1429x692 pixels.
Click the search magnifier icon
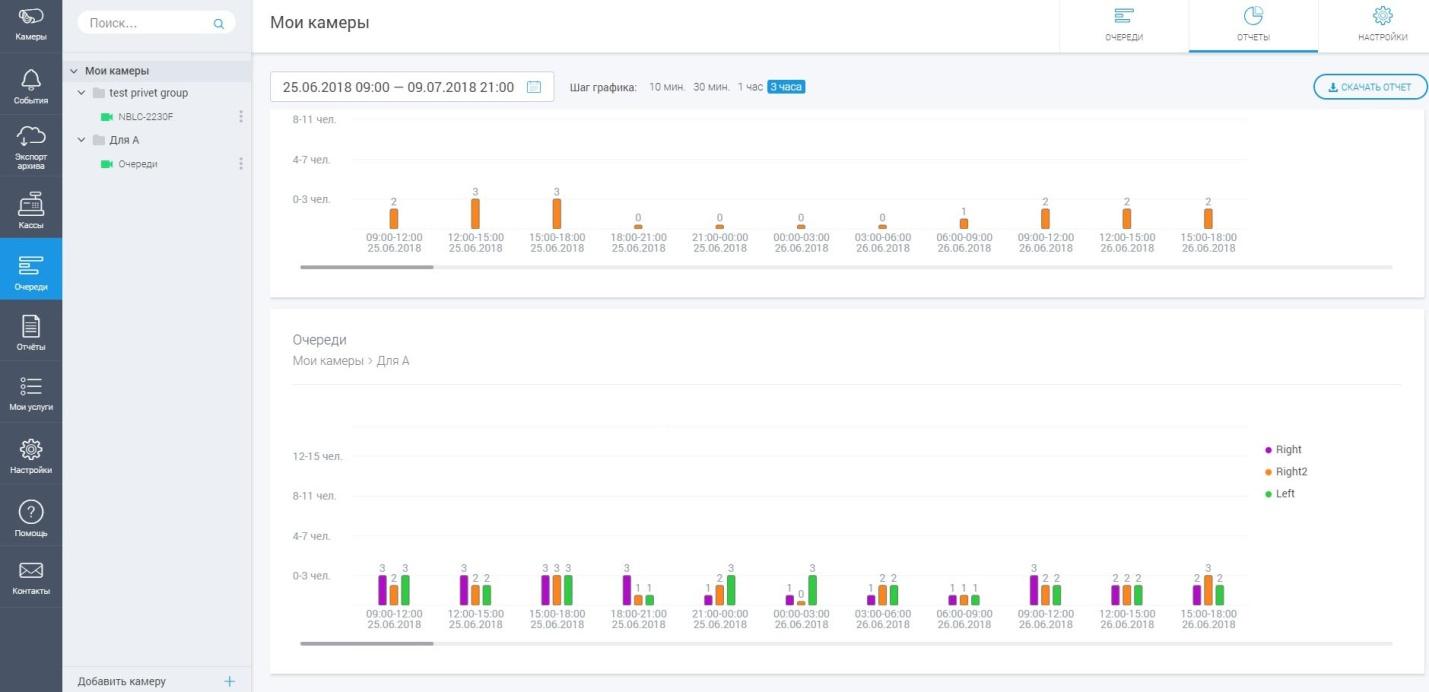219,23
